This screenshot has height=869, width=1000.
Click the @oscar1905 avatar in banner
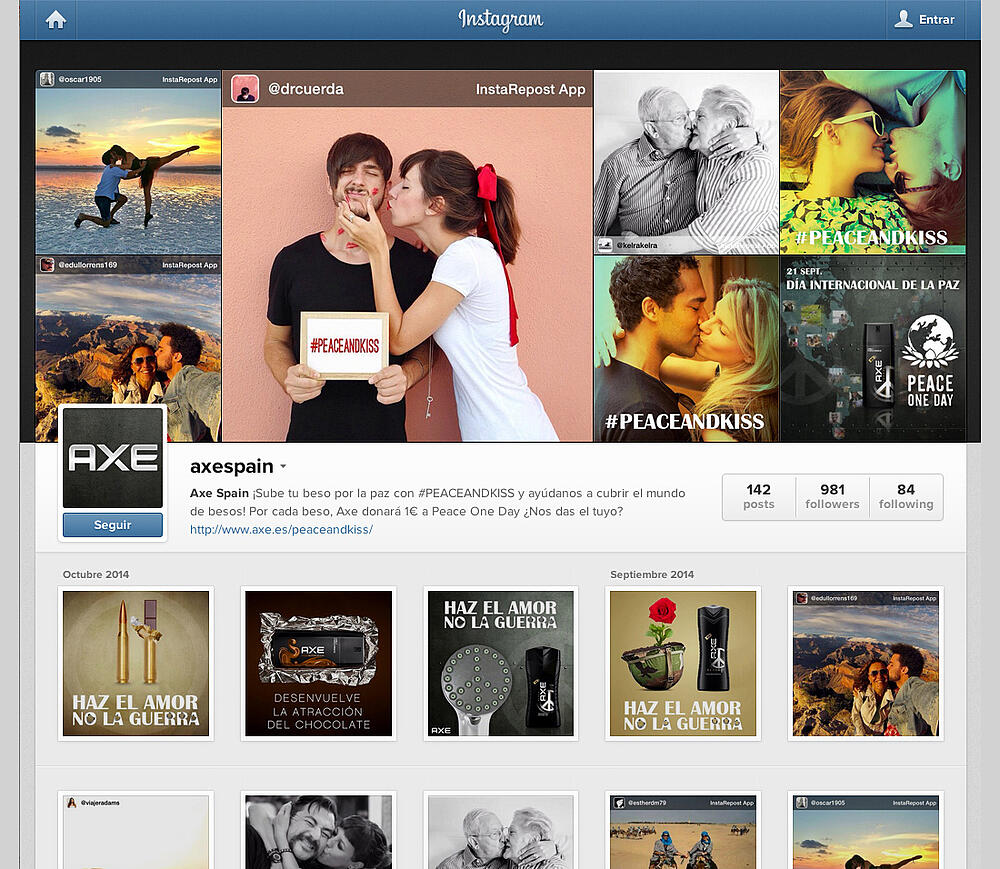click(47, 79)
